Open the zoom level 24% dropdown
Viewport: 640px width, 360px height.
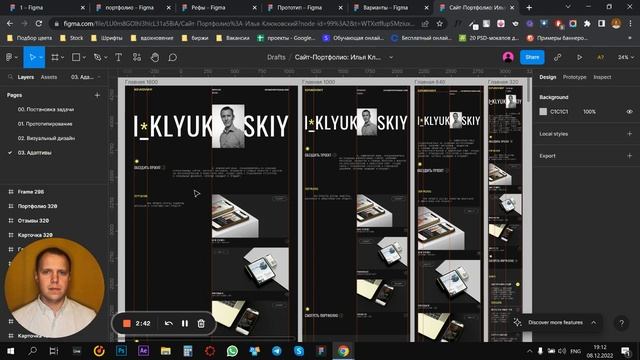[x=625, y=58]
